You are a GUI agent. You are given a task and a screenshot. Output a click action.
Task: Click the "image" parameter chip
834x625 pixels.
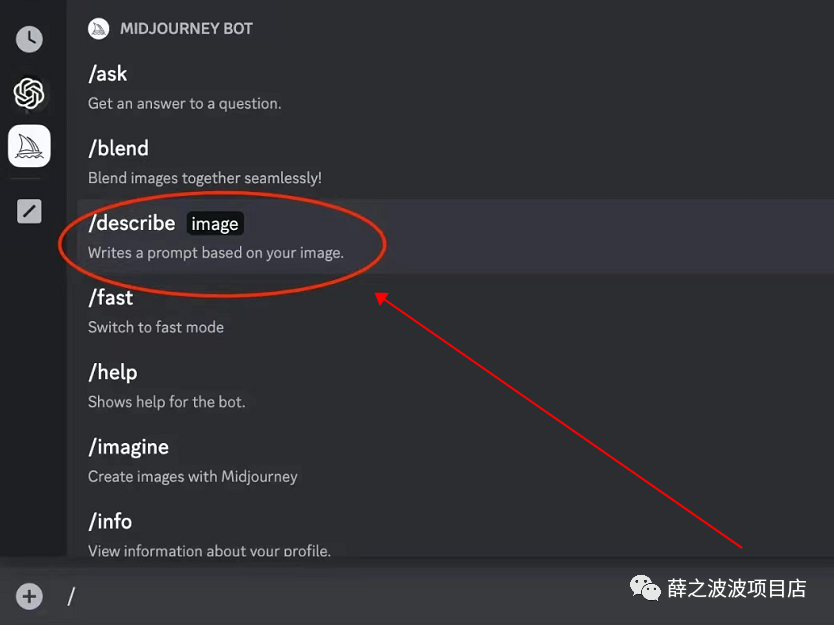point(215,224)
